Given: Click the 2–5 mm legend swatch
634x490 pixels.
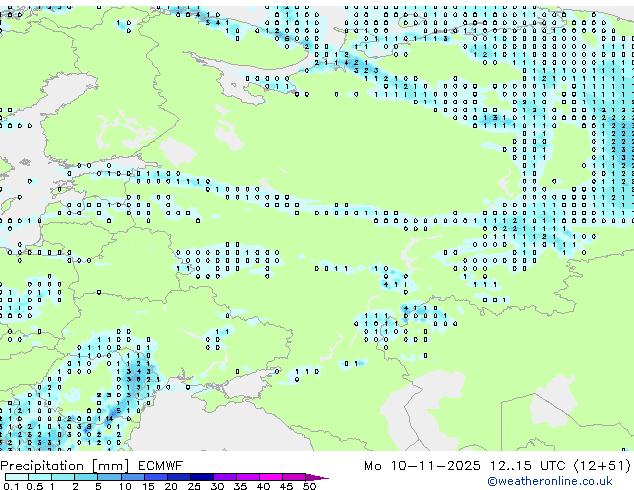Looking at the screenshot, I should [86, 477].
